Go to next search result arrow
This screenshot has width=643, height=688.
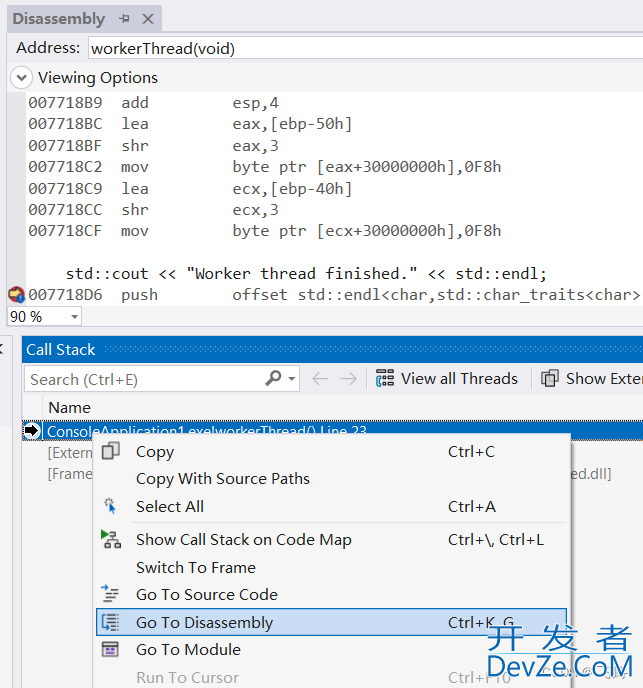[x=348, y=378]
